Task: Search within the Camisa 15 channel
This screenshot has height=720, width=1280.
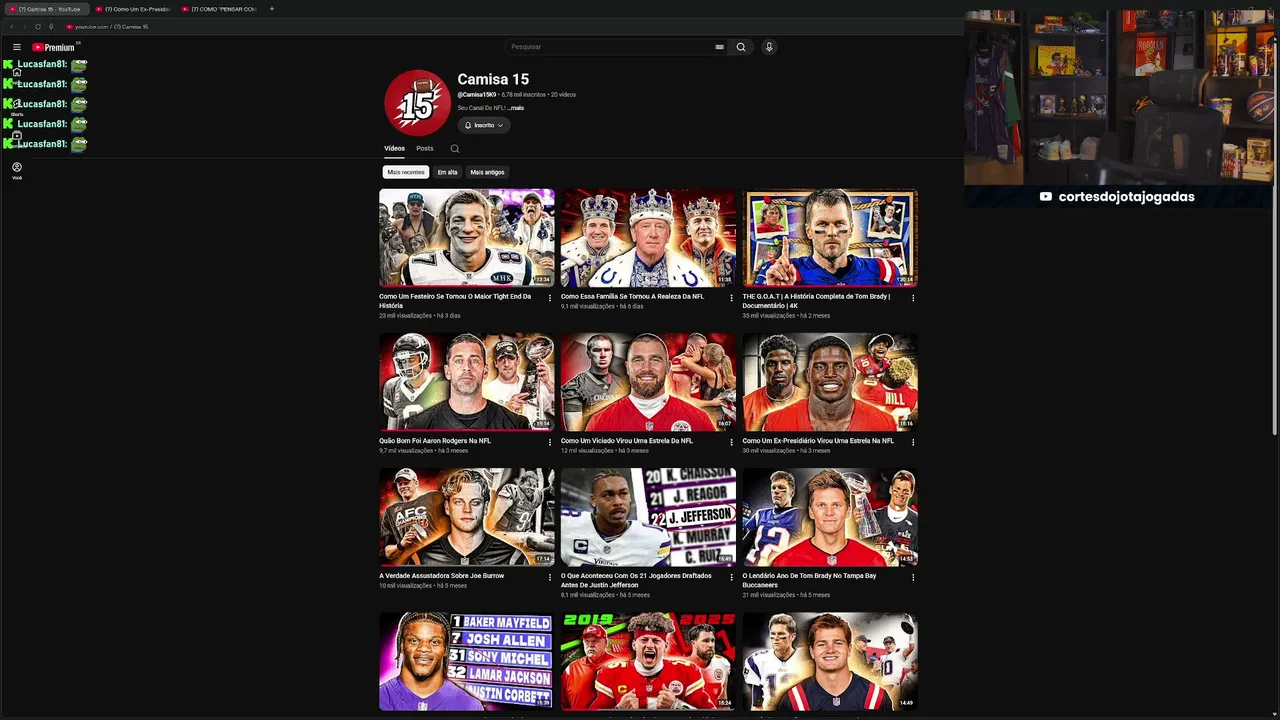Action: (455, 149)
